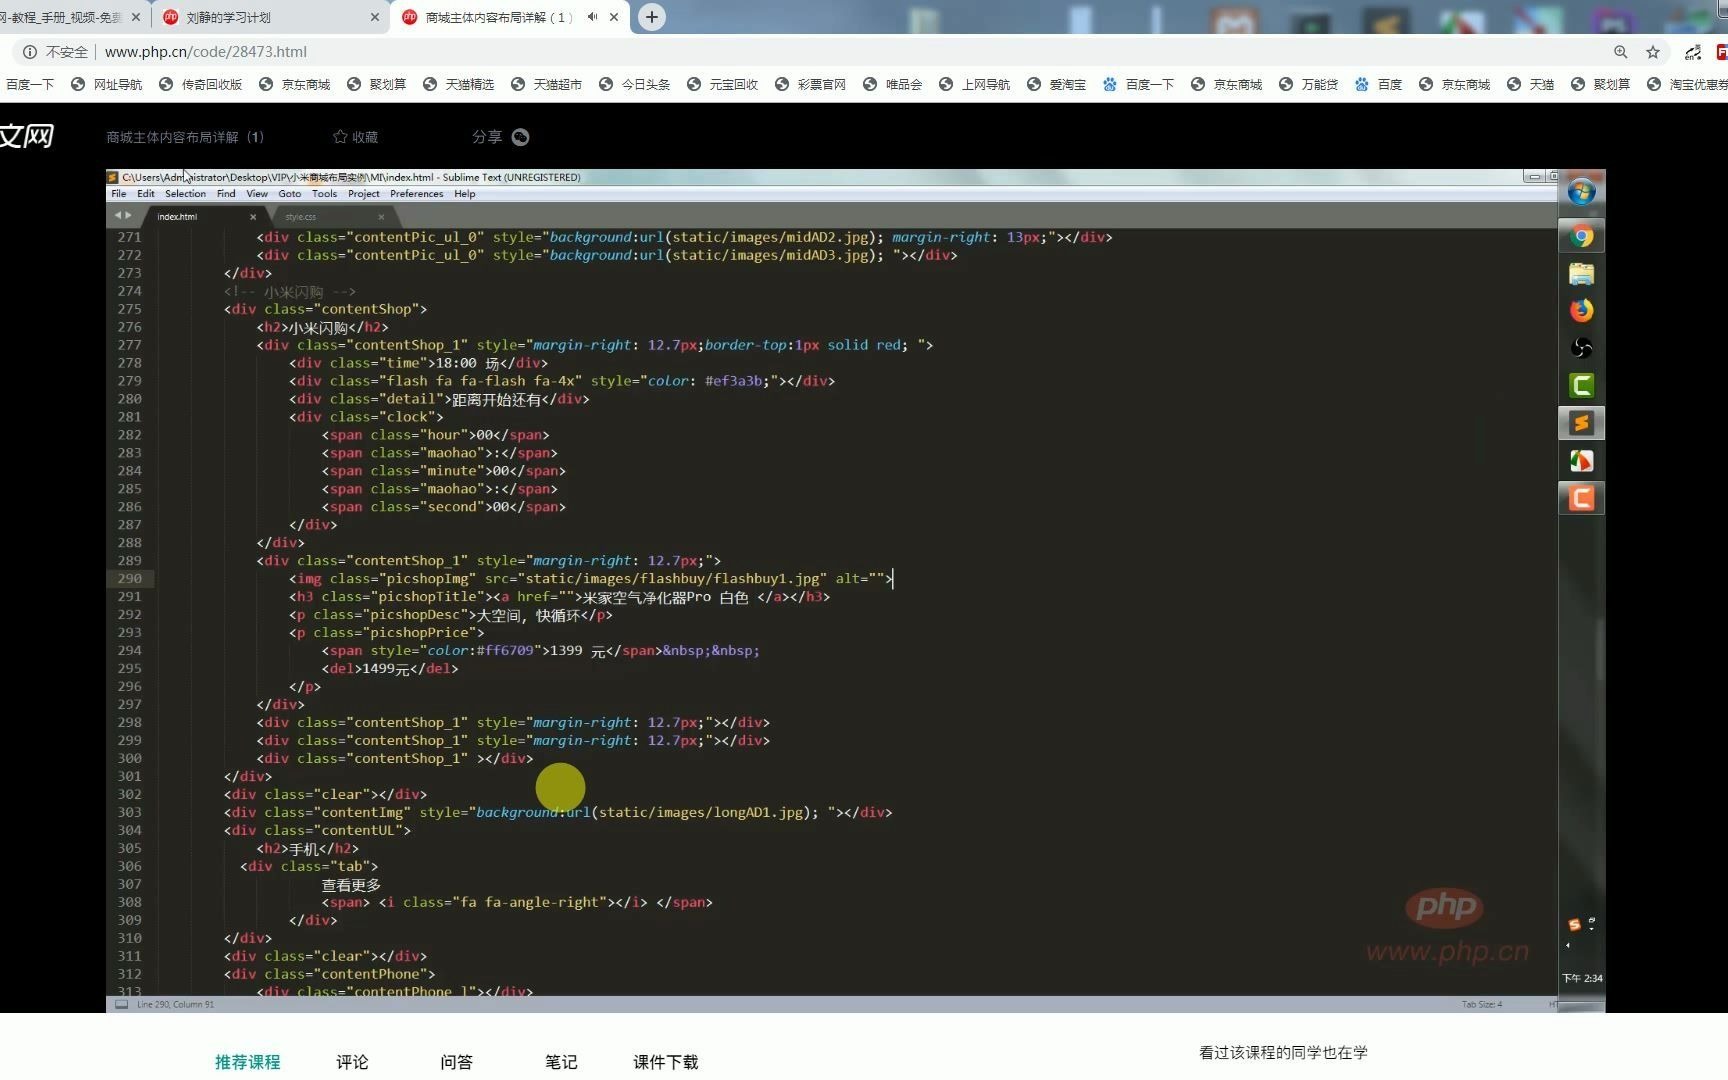The width and height of the screenshot is (1728, 1080).
Task: Click the red-green app icon in taskbar
Action: coord(1581,461)
